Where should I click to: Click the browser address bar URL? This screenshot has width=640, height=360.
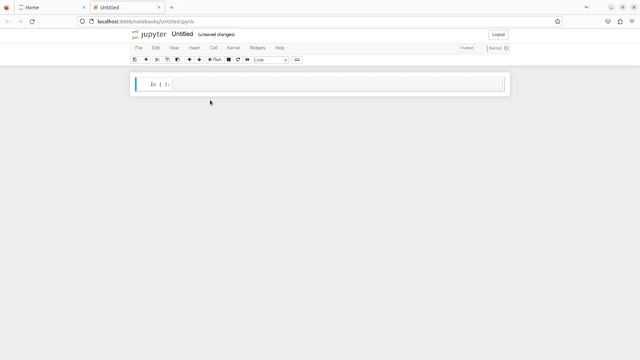pyautogui.click(x=146, y=22)
